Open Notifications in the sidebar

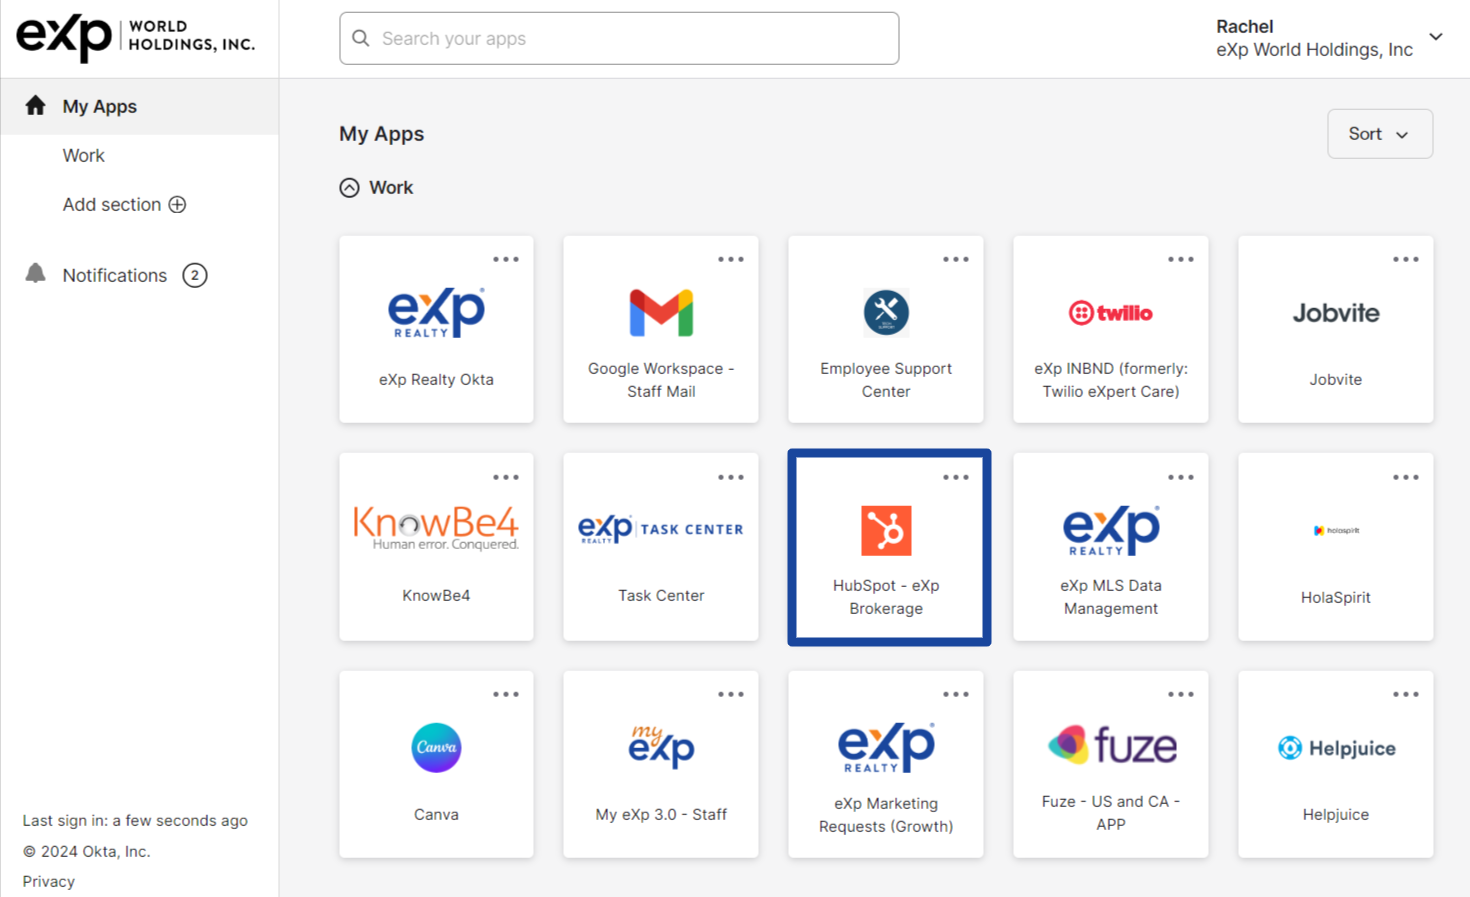pyautogui.click(x=115, y=275)
